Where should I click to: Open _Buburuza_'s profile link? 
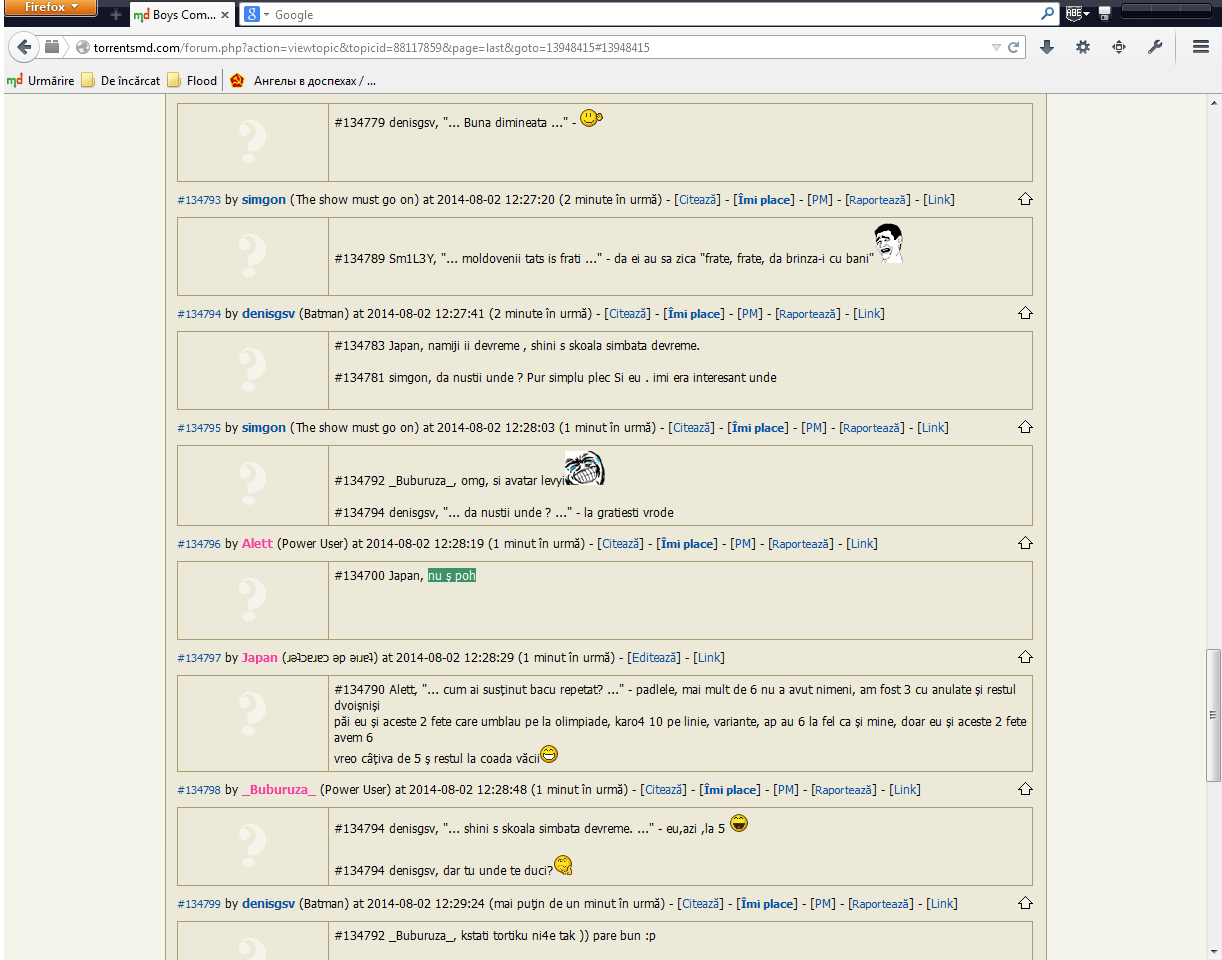(279, 790)
